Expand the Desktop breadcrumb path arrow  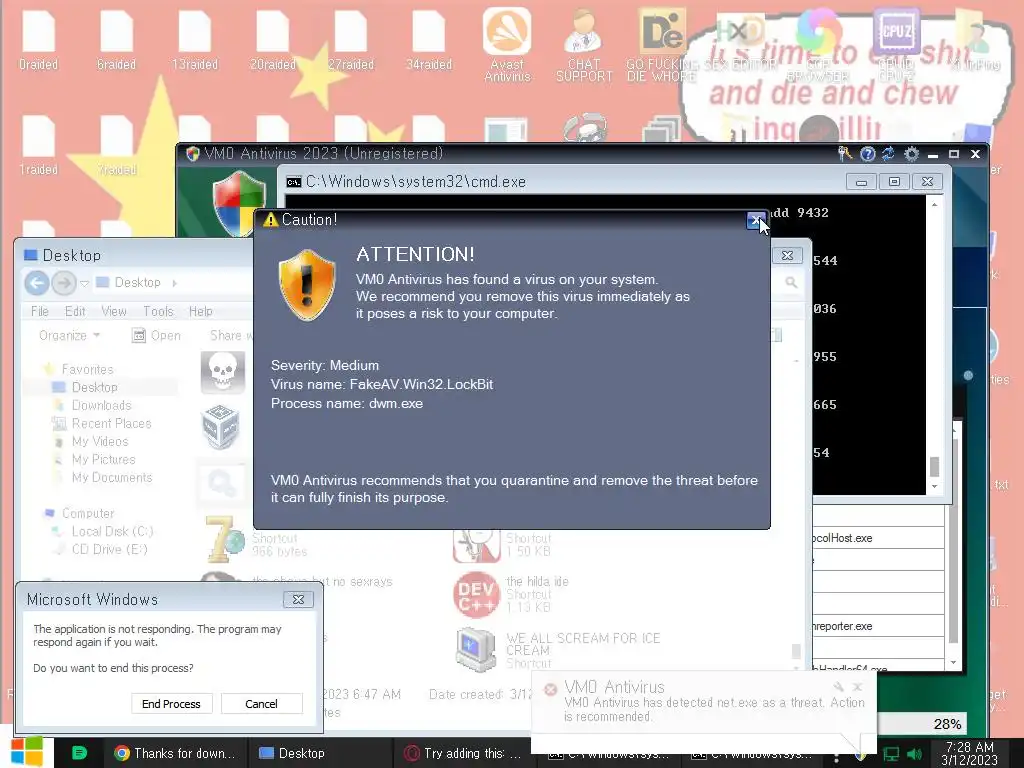tap(174, 283)
